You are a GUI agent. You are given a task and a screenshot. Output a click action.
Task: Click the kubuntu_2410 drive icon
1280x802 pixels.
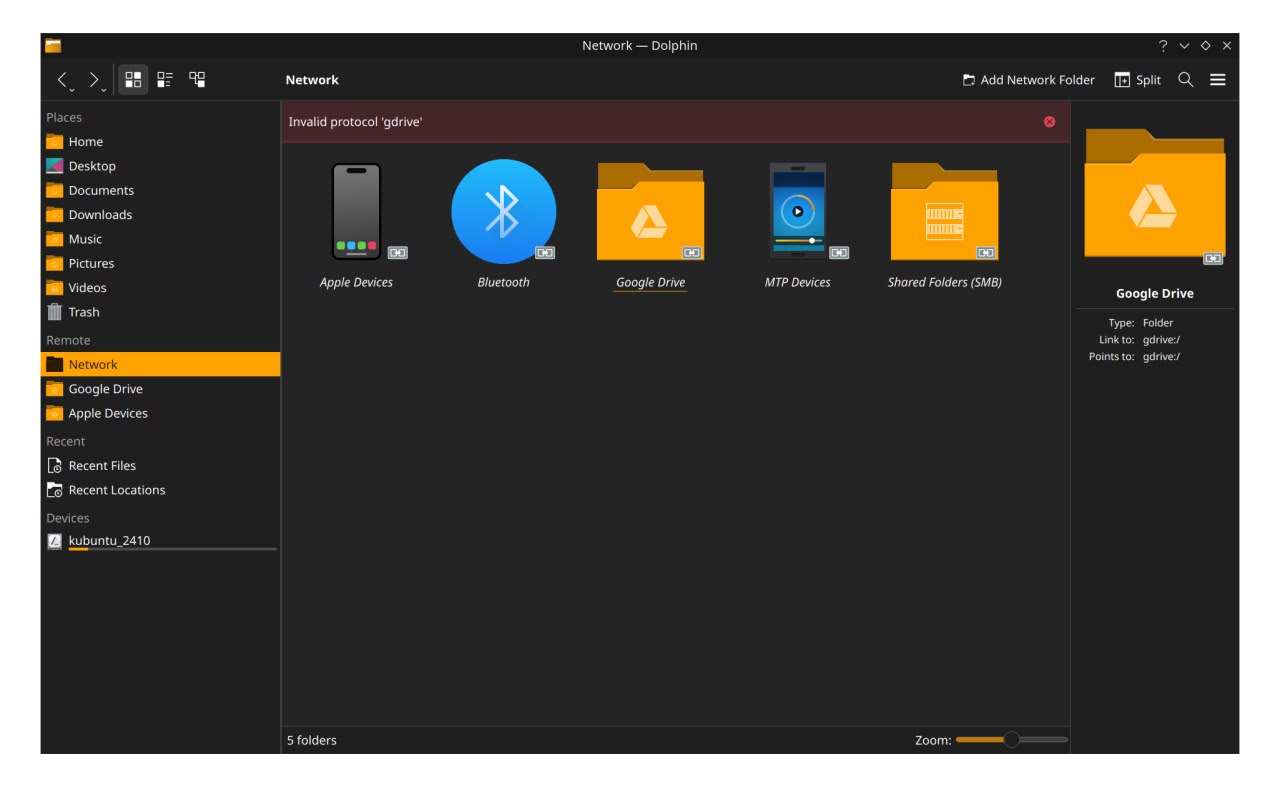[x=55, y=541]
